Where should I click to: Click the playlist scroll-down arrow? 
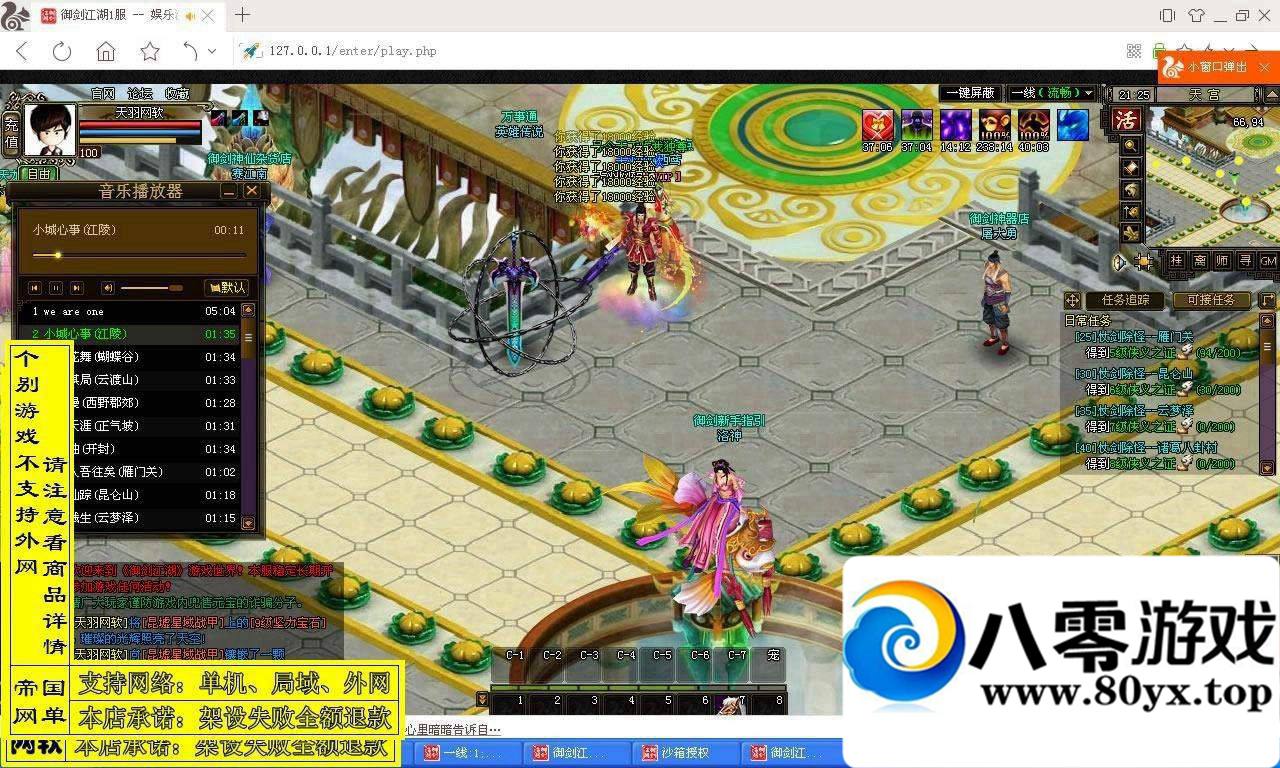tap(248, 522)
